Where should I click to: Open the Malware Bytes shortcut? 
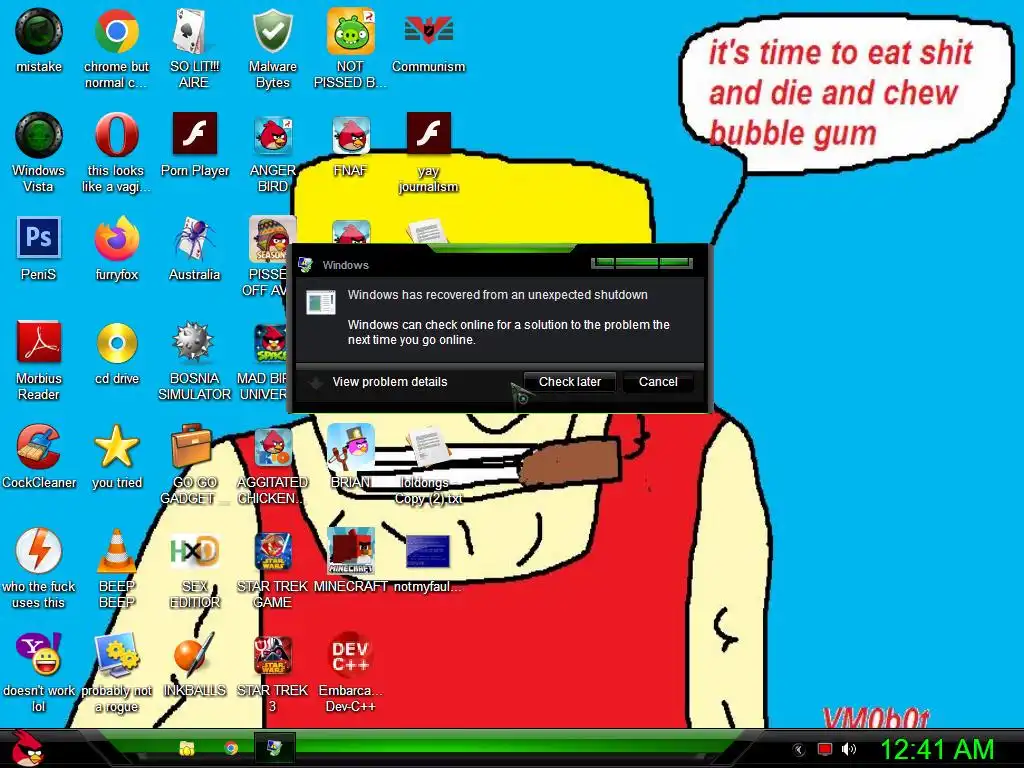[x=272, y=48]
